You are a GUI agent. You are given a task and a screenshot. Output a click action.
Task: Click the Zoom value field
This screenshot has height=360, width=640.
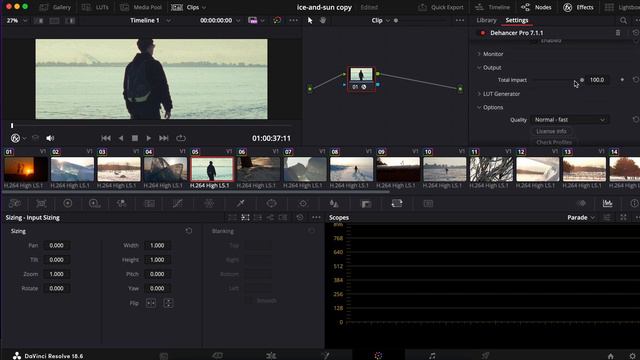point(56,274)
